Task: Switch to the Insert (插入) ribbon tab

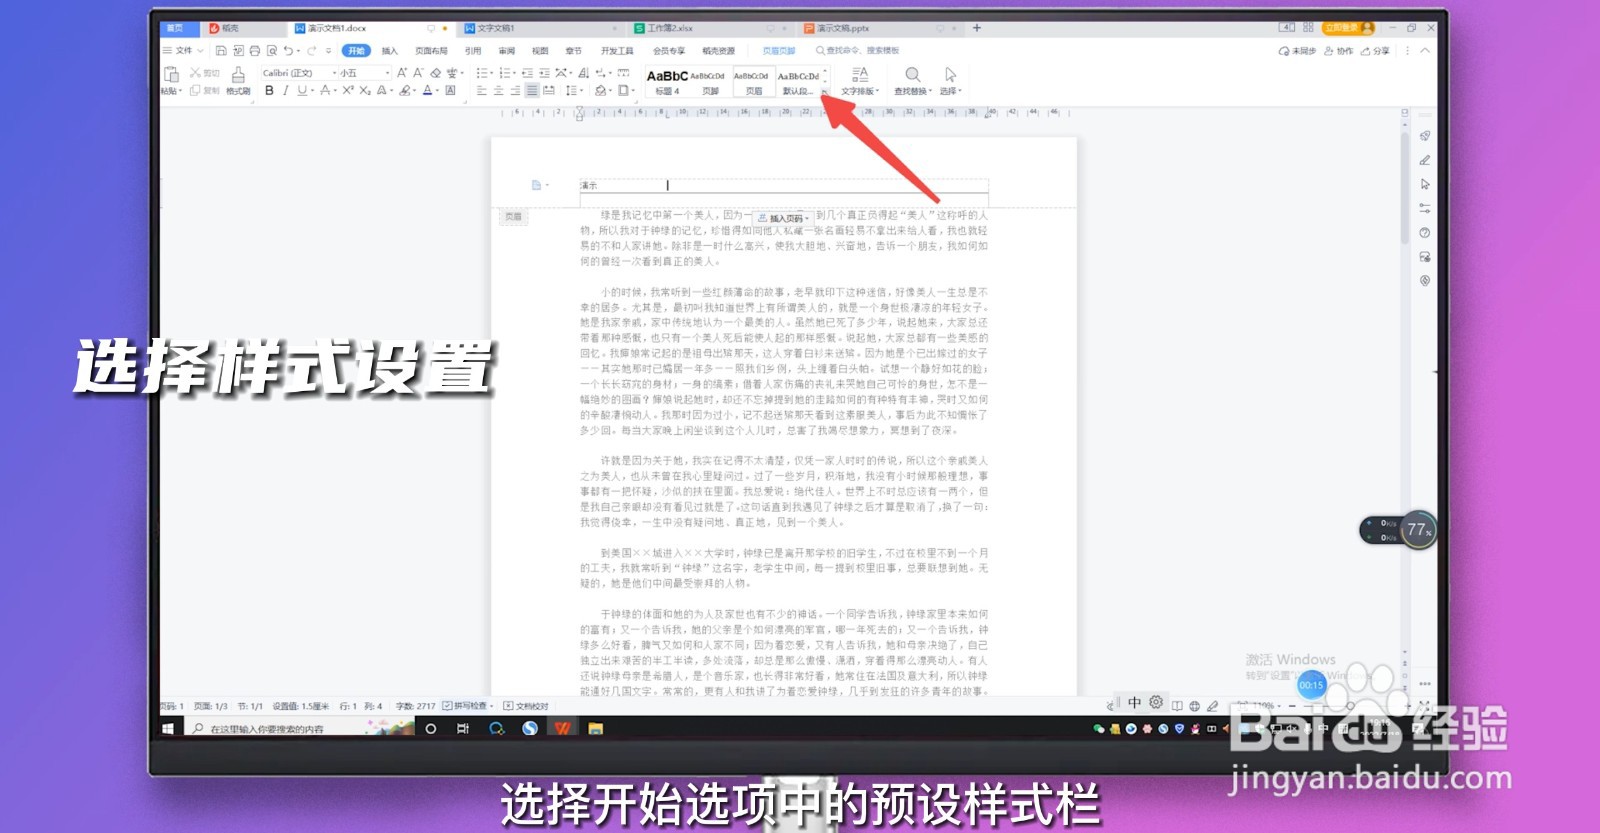Action: click(x=390, y=50)
